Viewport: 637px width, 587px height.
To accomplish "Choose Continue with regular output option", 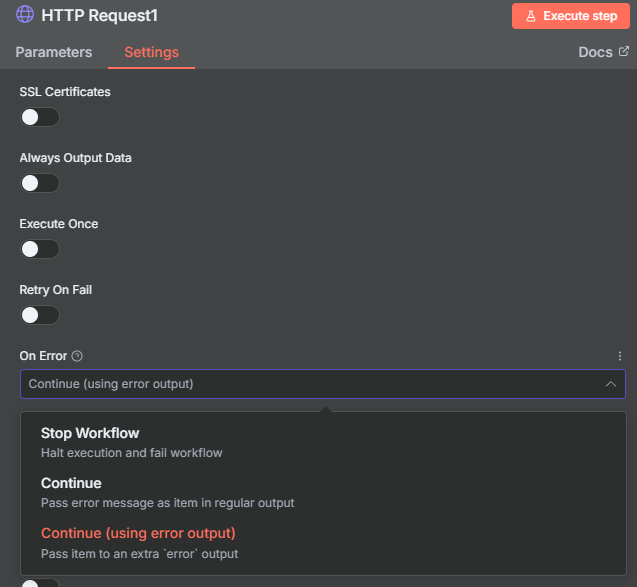I will 71,484.
